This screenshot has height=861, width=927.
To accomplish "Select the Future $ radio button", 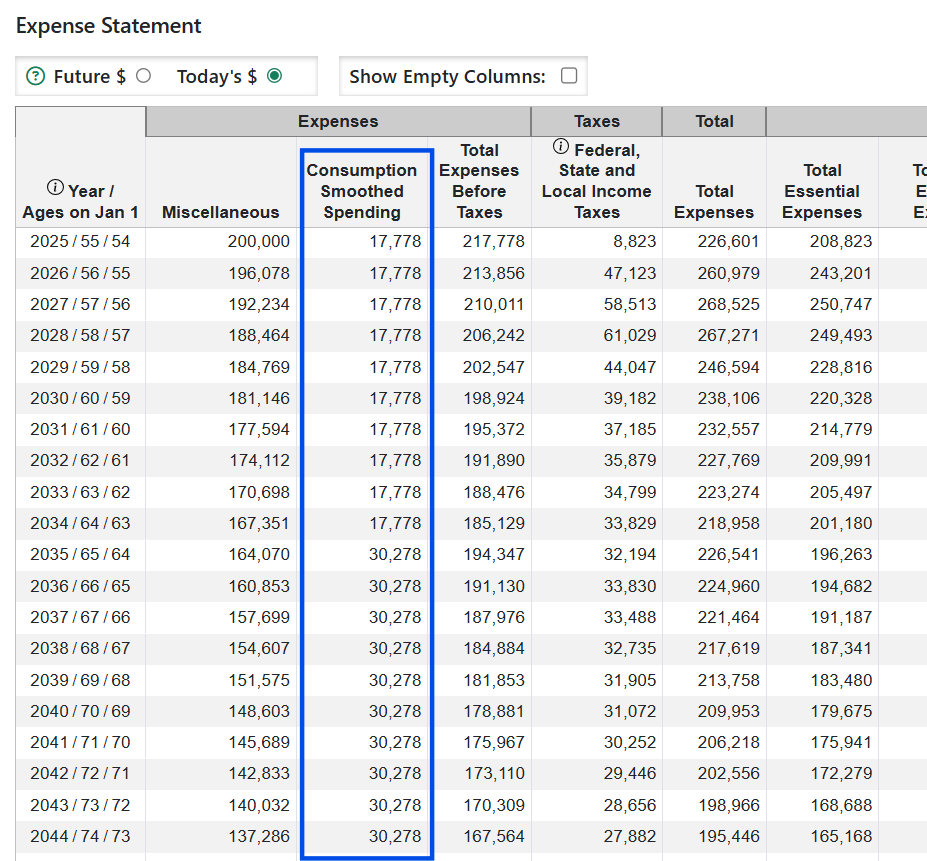I will [x=143, y=76].
